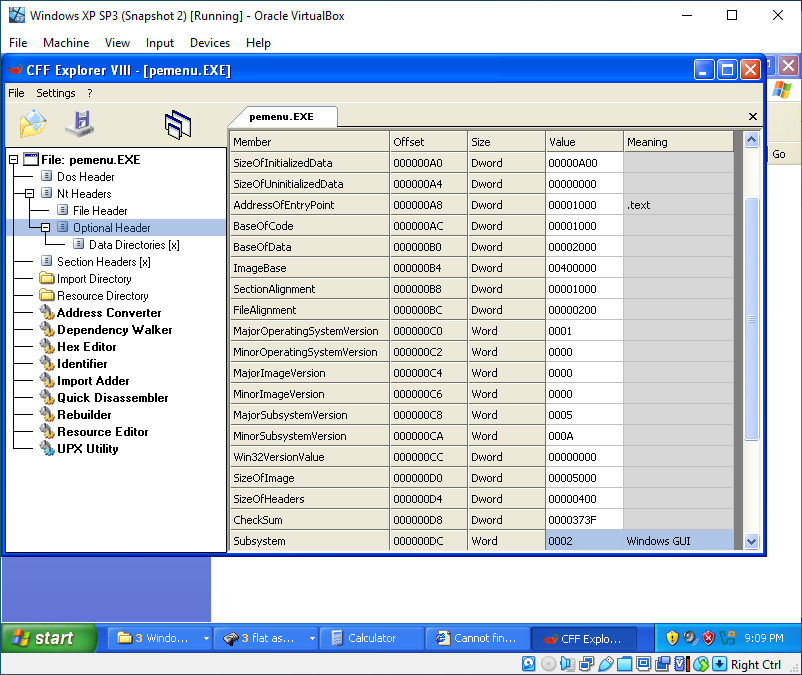Expand the 3 Windo... taskbar group dropdown
Screen dimensions: 802x675
pyautogui.click(x=206, y=638)
